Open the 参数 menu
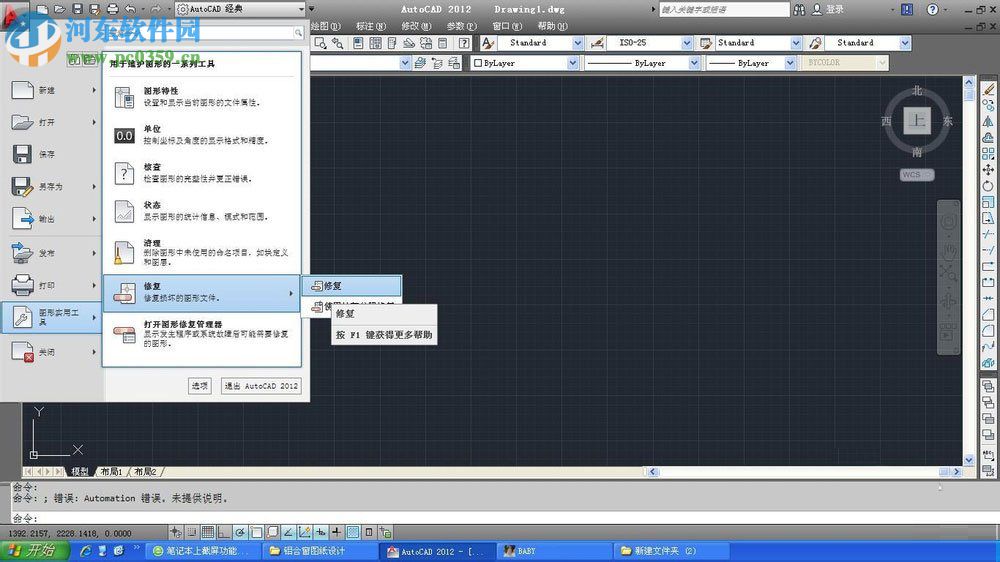Image resolution: width=1000 pixels, height=562 pixels. [462, 26]
